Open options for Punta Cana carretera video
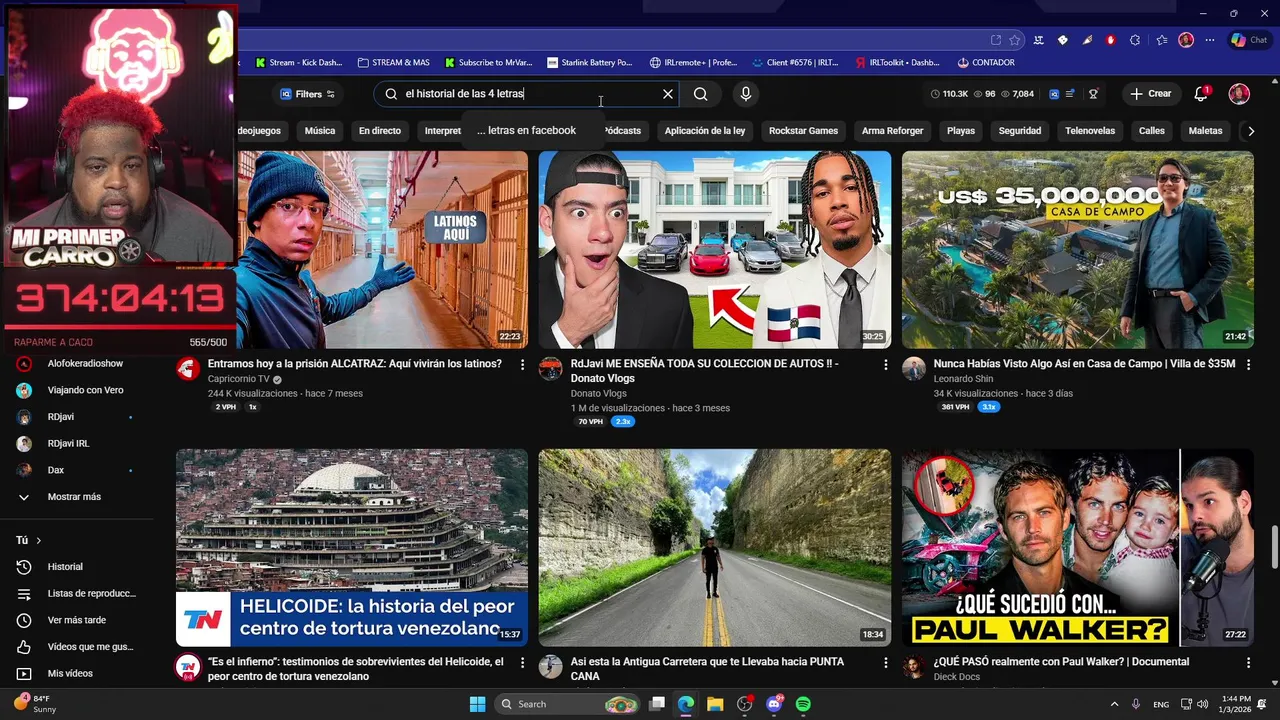 (x=885, y=663)
